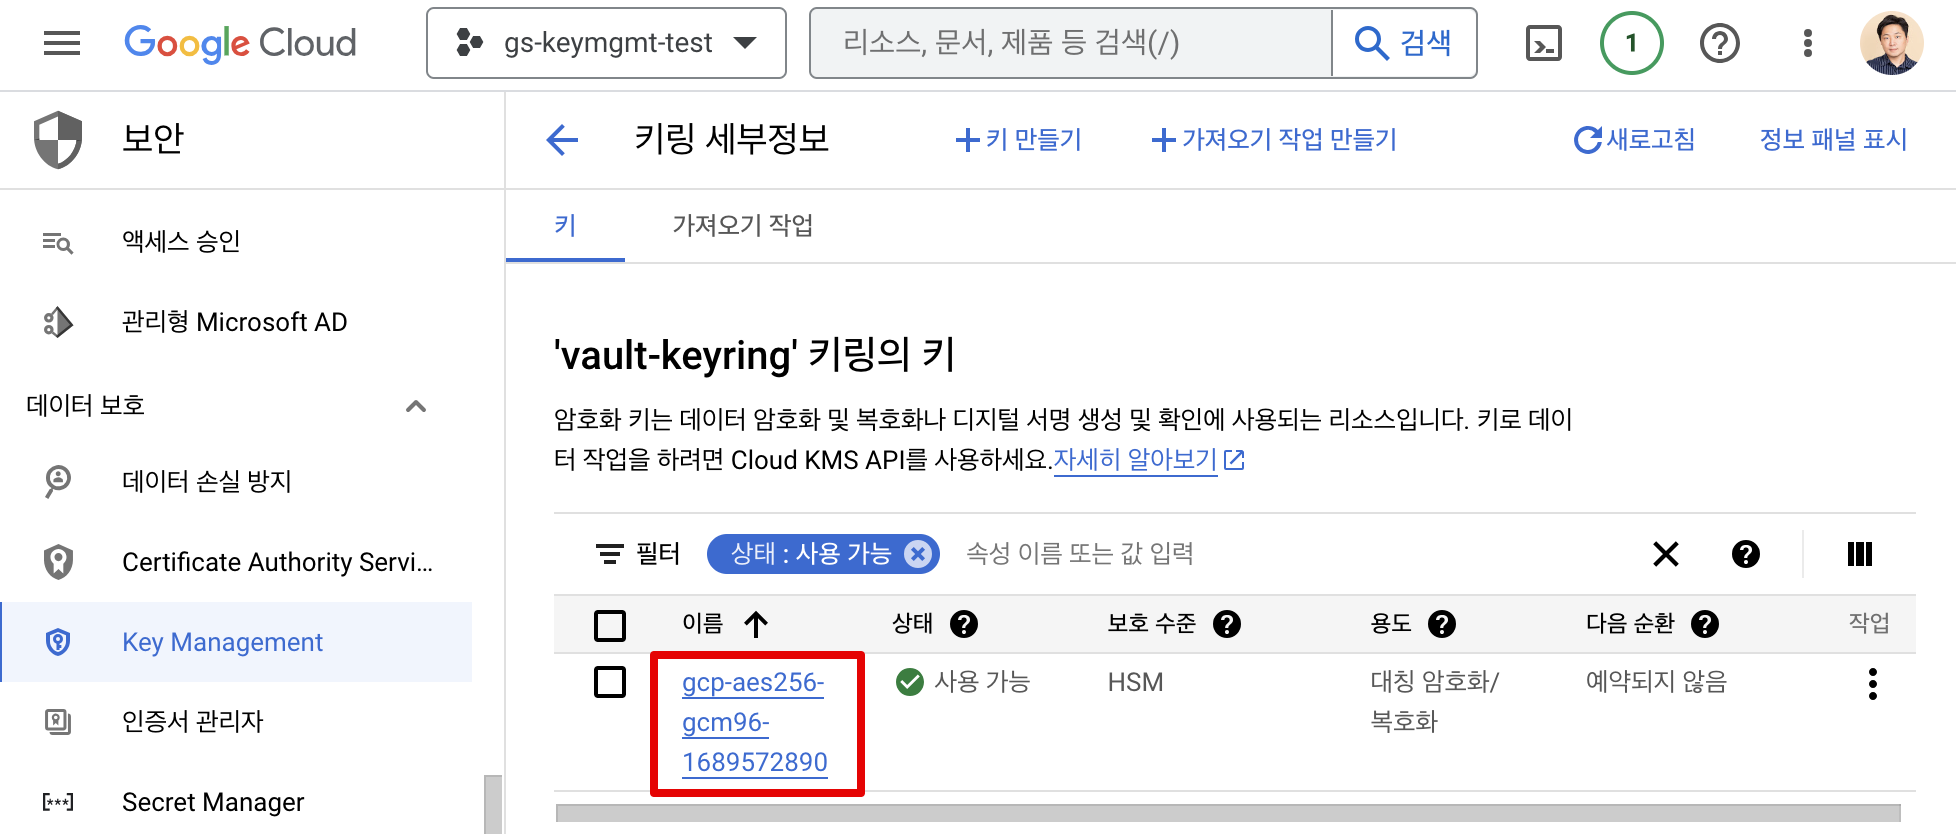This screenshot has height=834, width=1956.
Task: Click the 액세스 승인 icon
Action: [58, 242]
